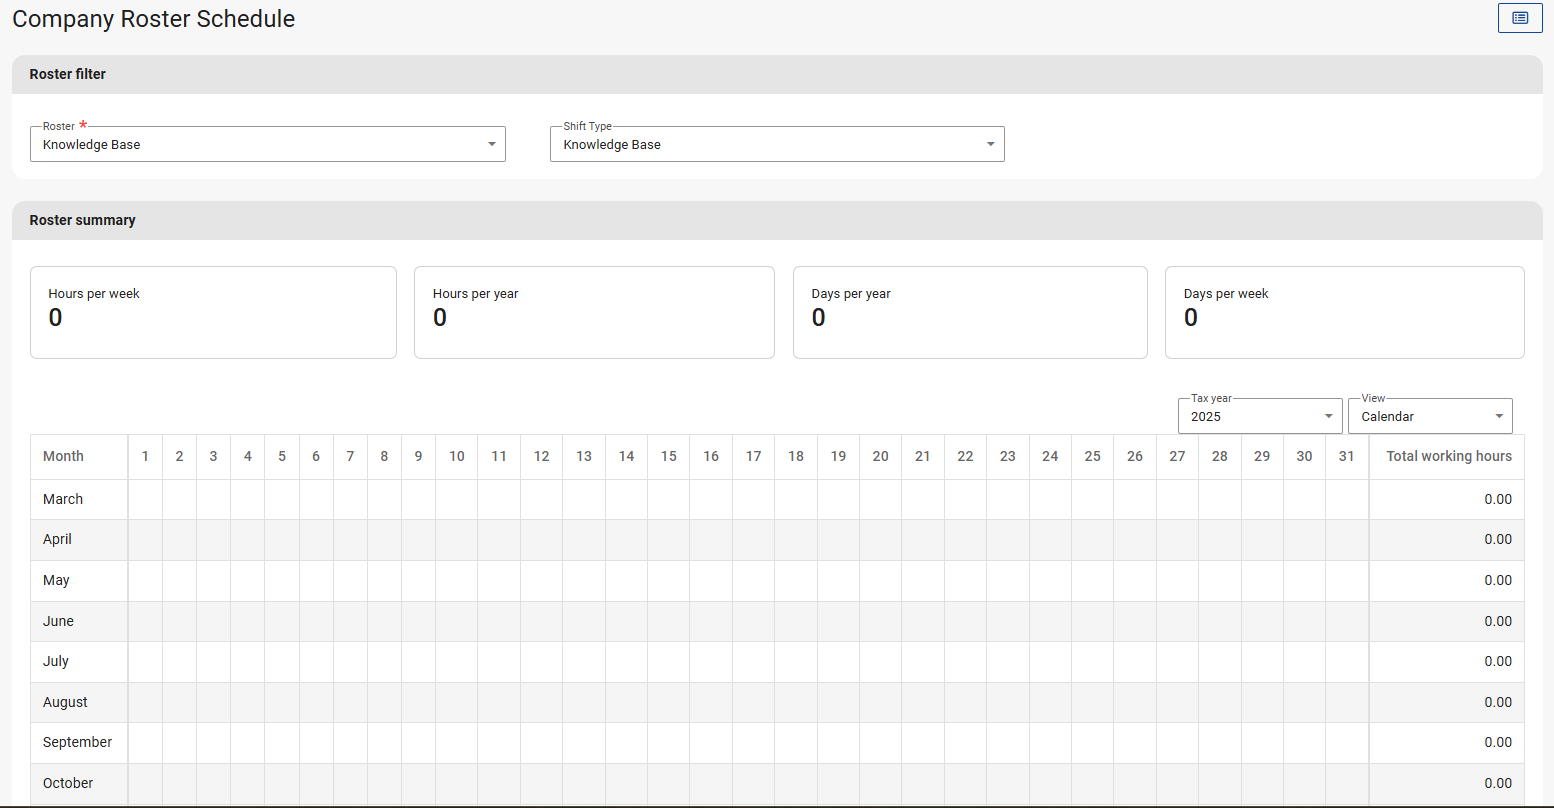Viewport: 1554px width, 808px height.
Task: Expand the Shift Type dropdown
Action: (776, 144)
